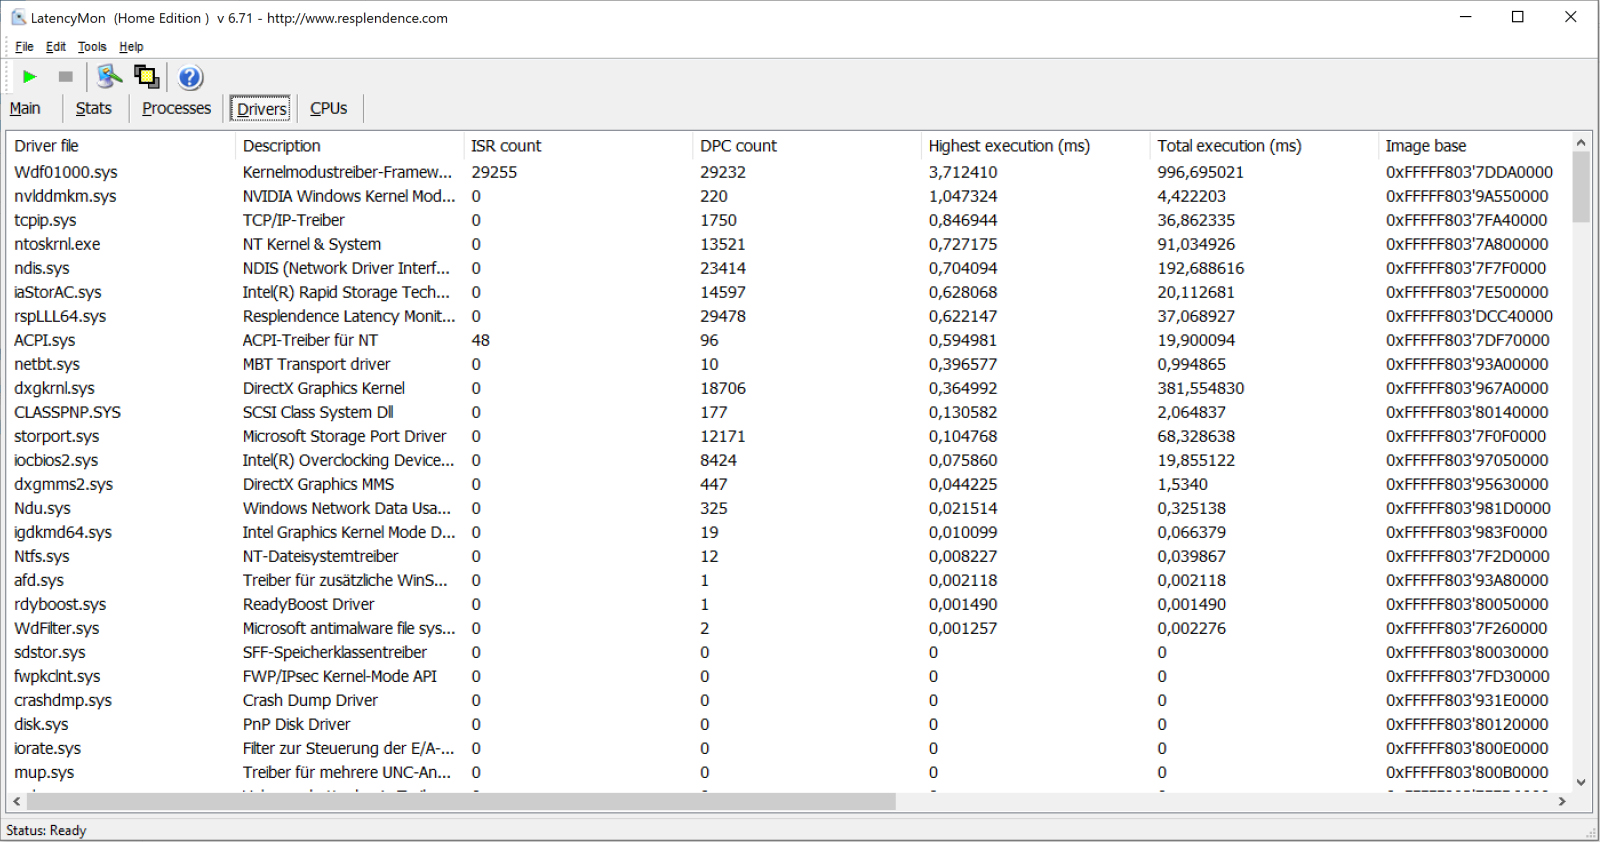Click total execution value 996,695021
Viewport: 1600px width, 842px height.
pos(1201,172)
